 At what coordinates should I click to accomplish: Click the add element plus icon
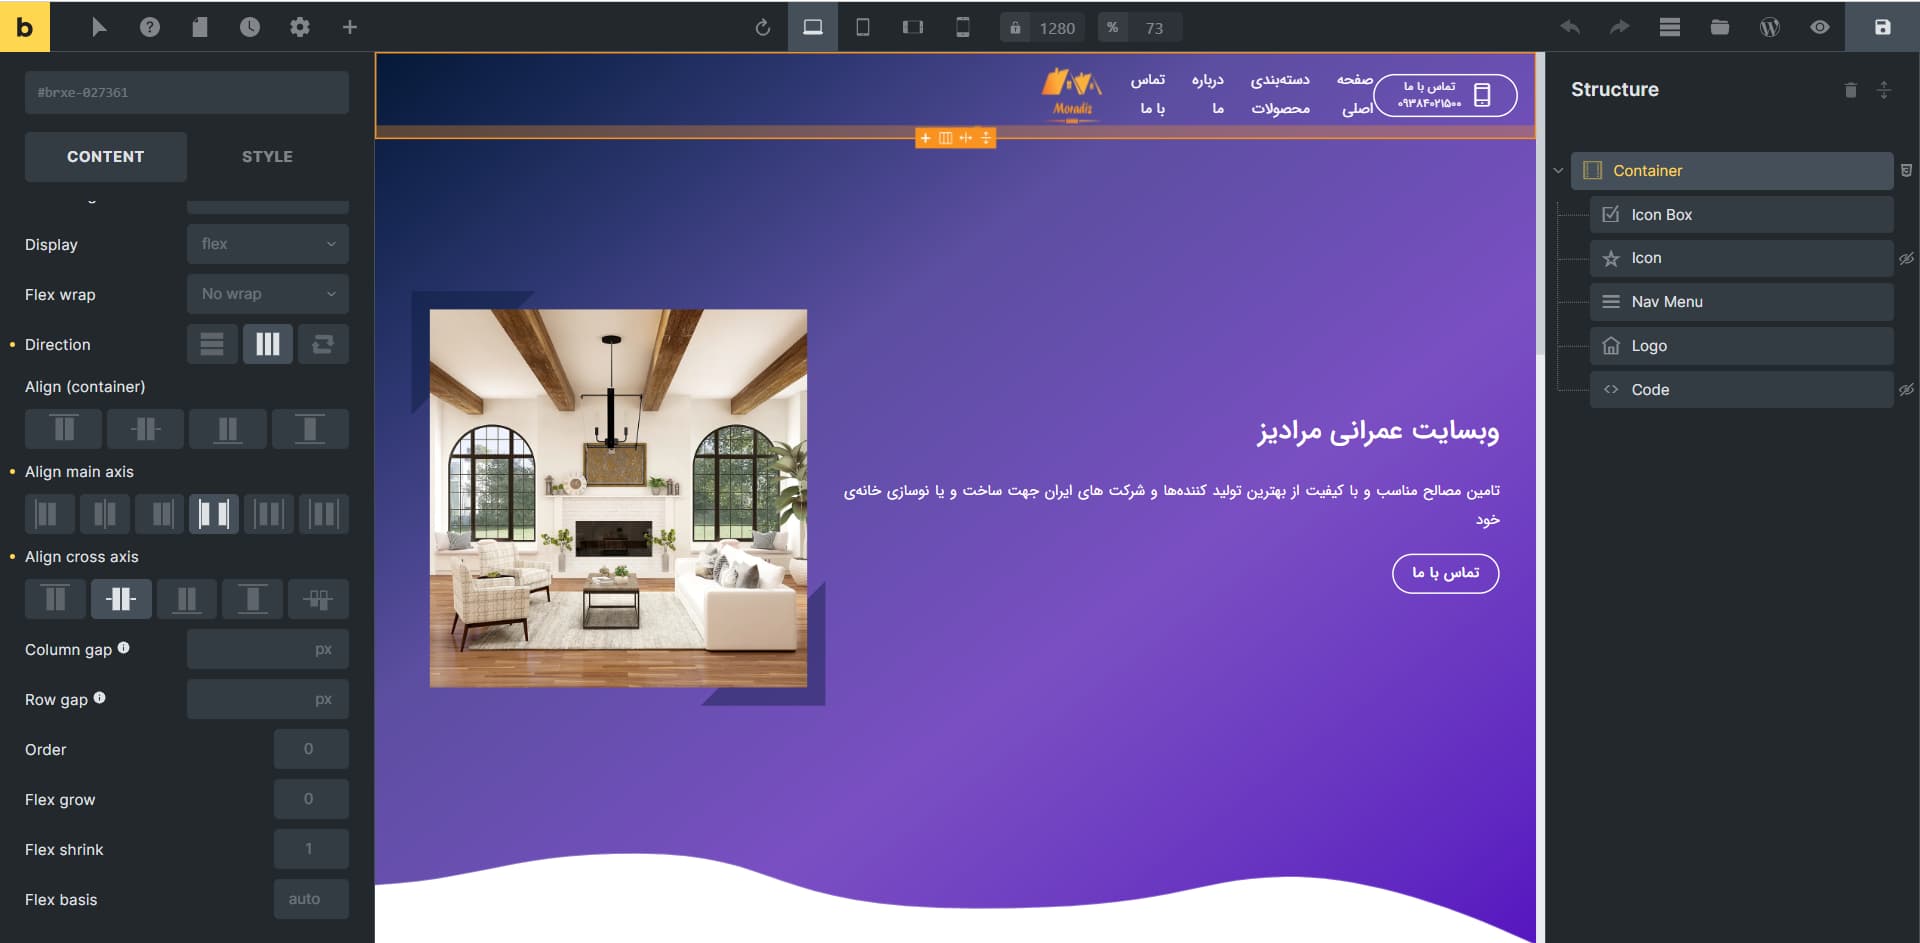(x=349, y=27)
